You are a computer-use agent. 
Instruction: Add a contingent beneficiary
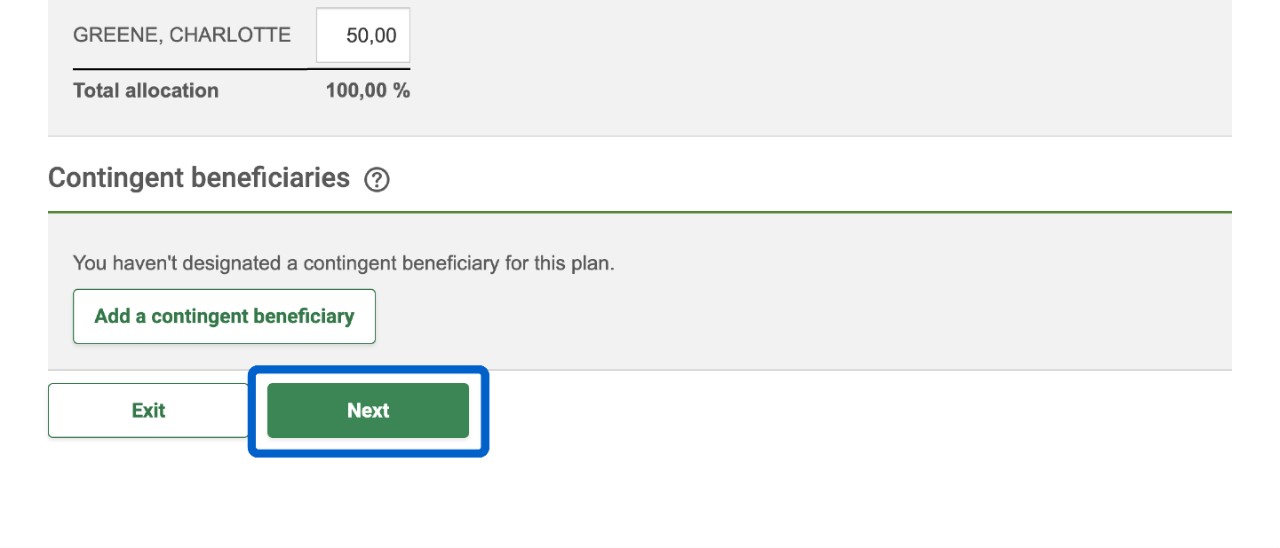click(x=224, y=316)
